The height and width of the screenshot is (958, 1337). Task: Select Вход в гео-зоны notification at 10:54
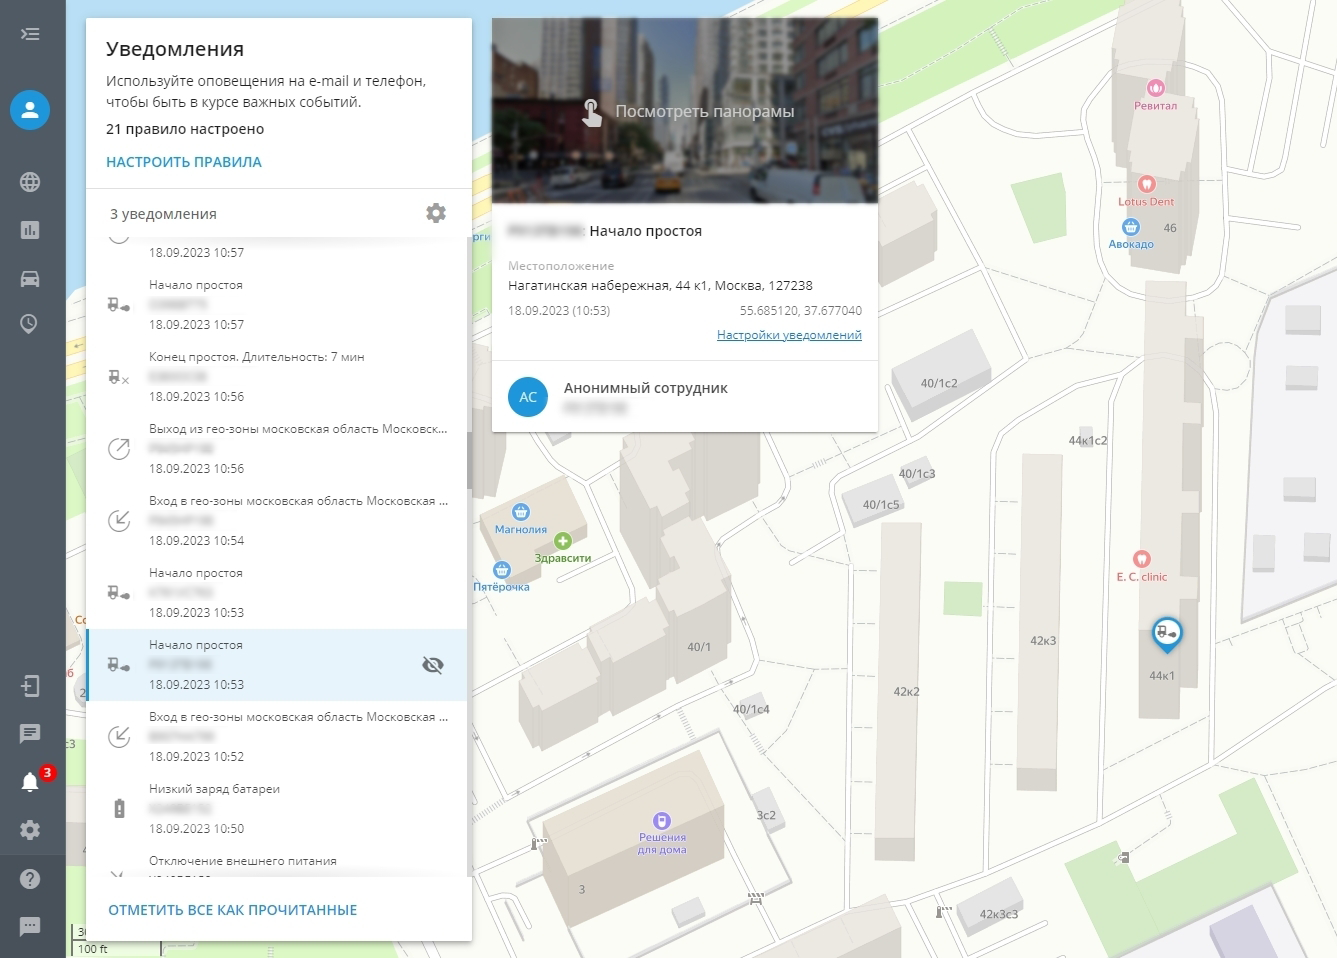click(x=276, y=521)
